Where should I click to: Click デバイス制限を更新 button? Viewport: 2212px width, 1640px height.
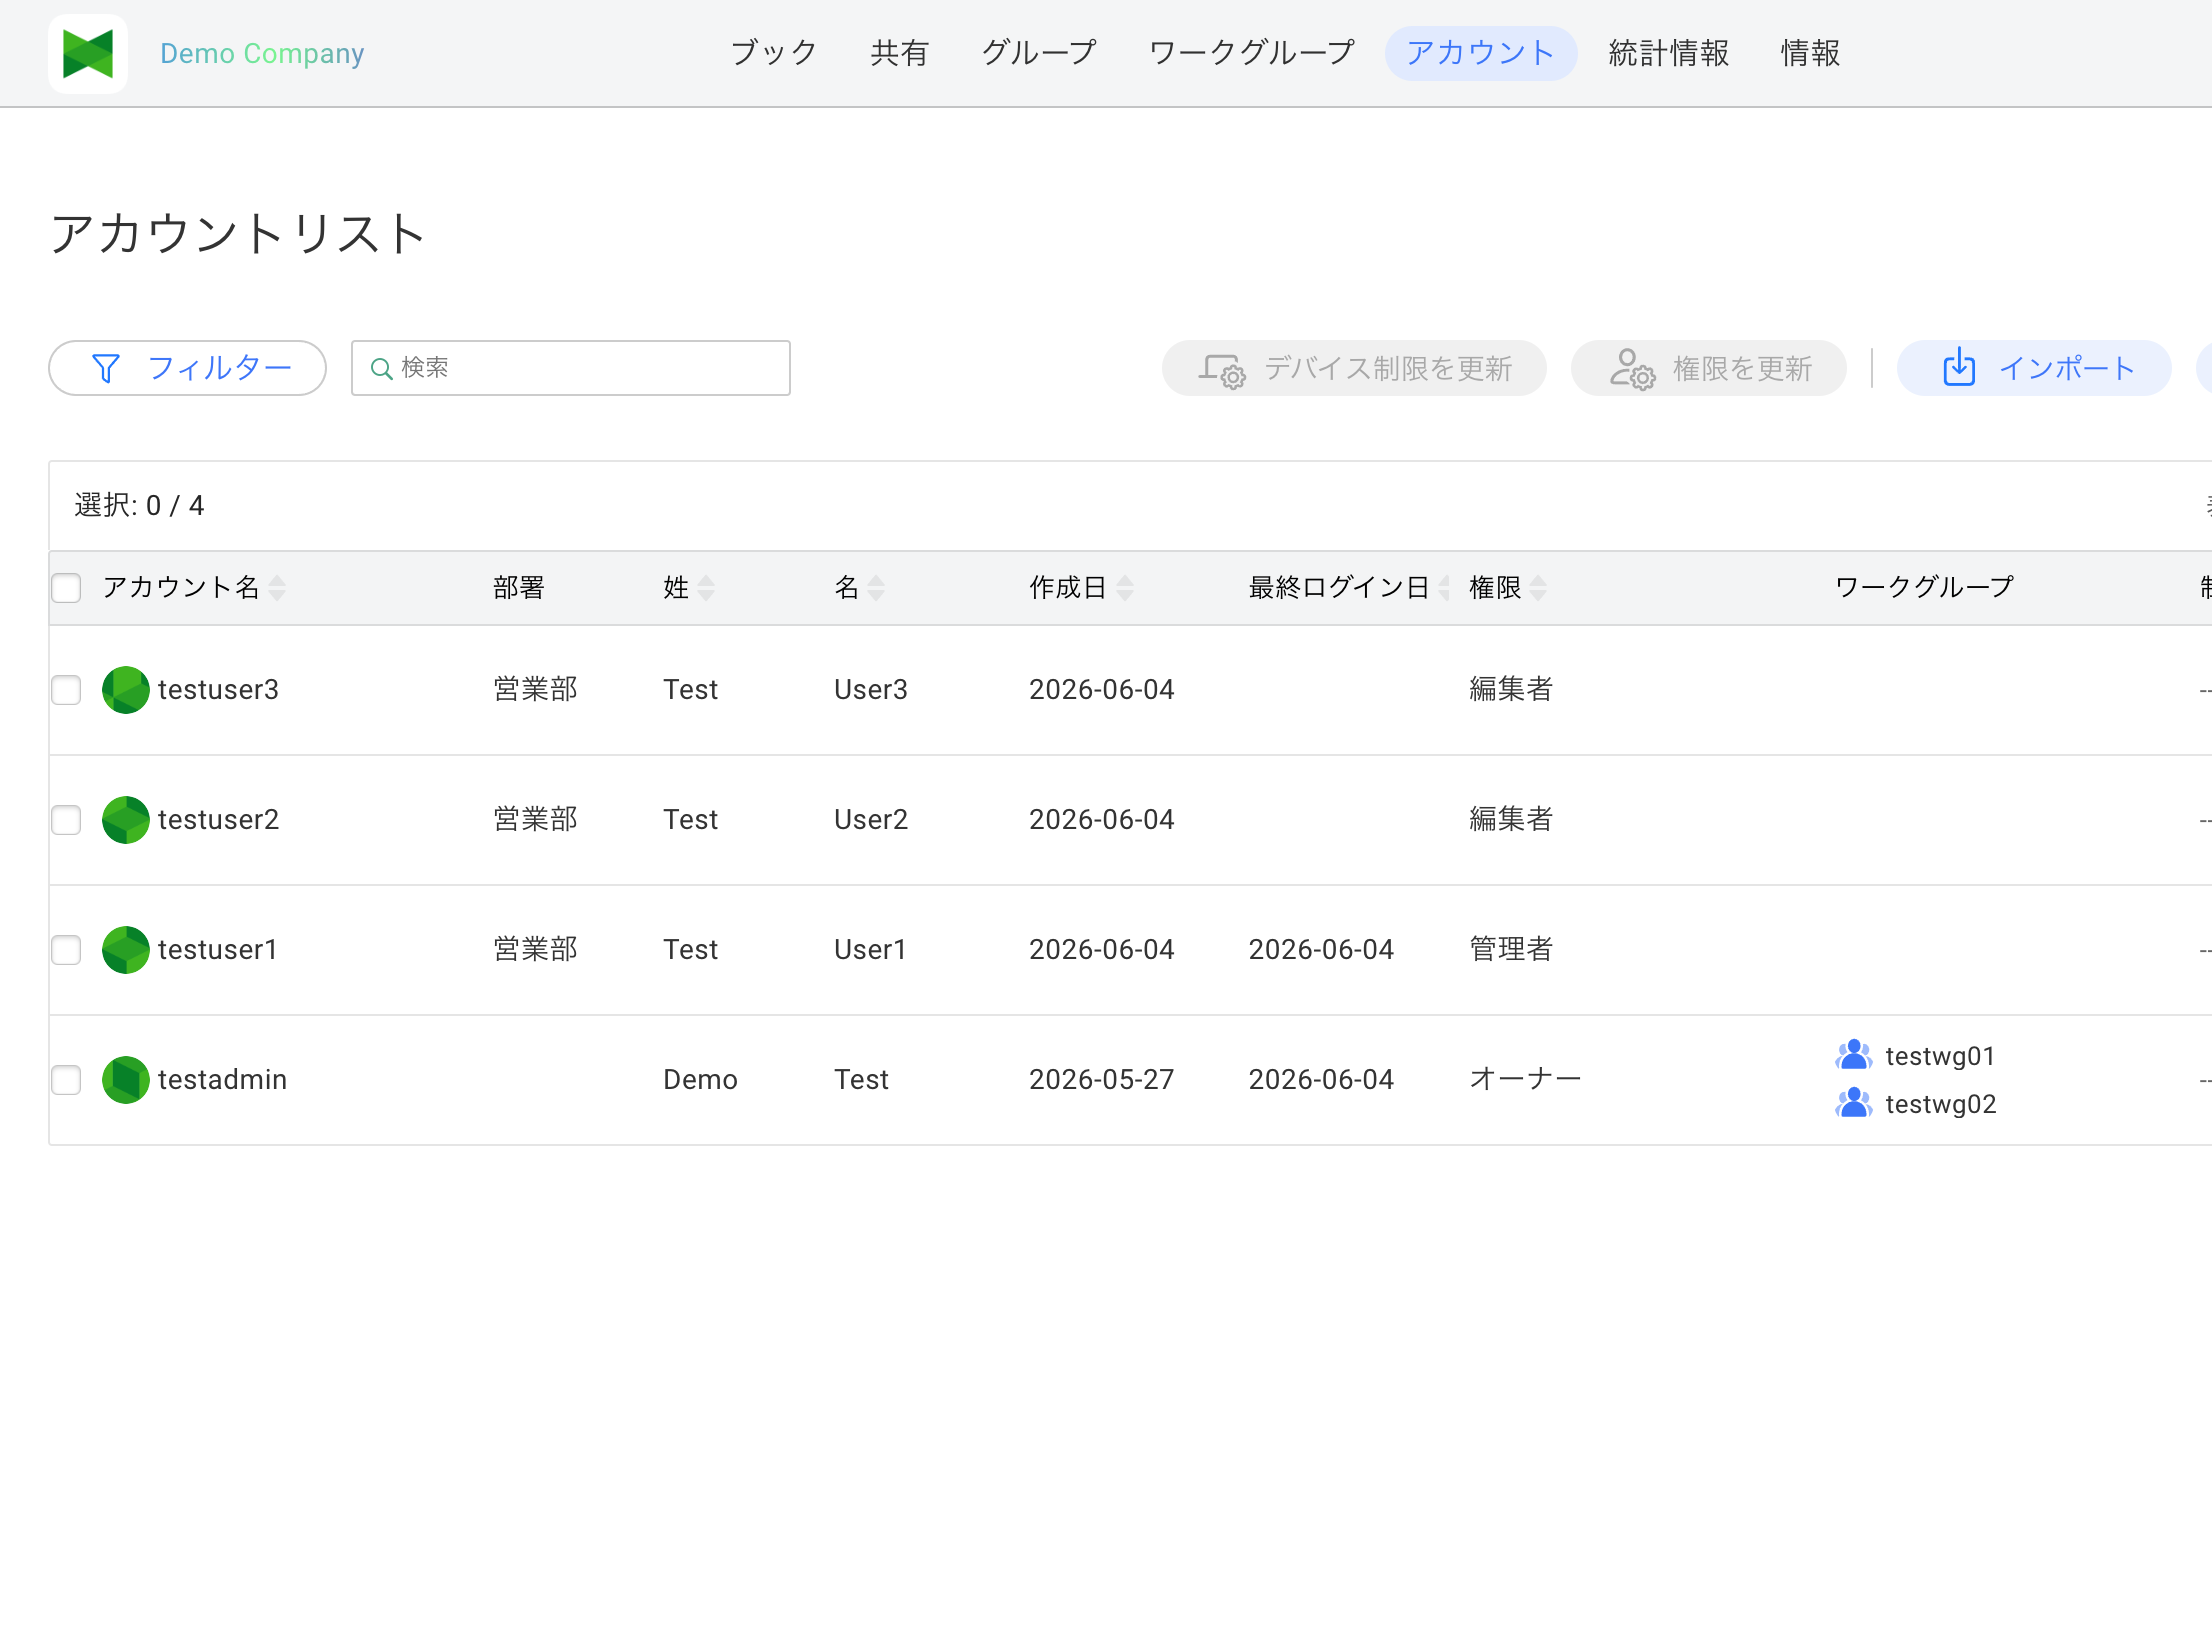(x=1354, y=368)
